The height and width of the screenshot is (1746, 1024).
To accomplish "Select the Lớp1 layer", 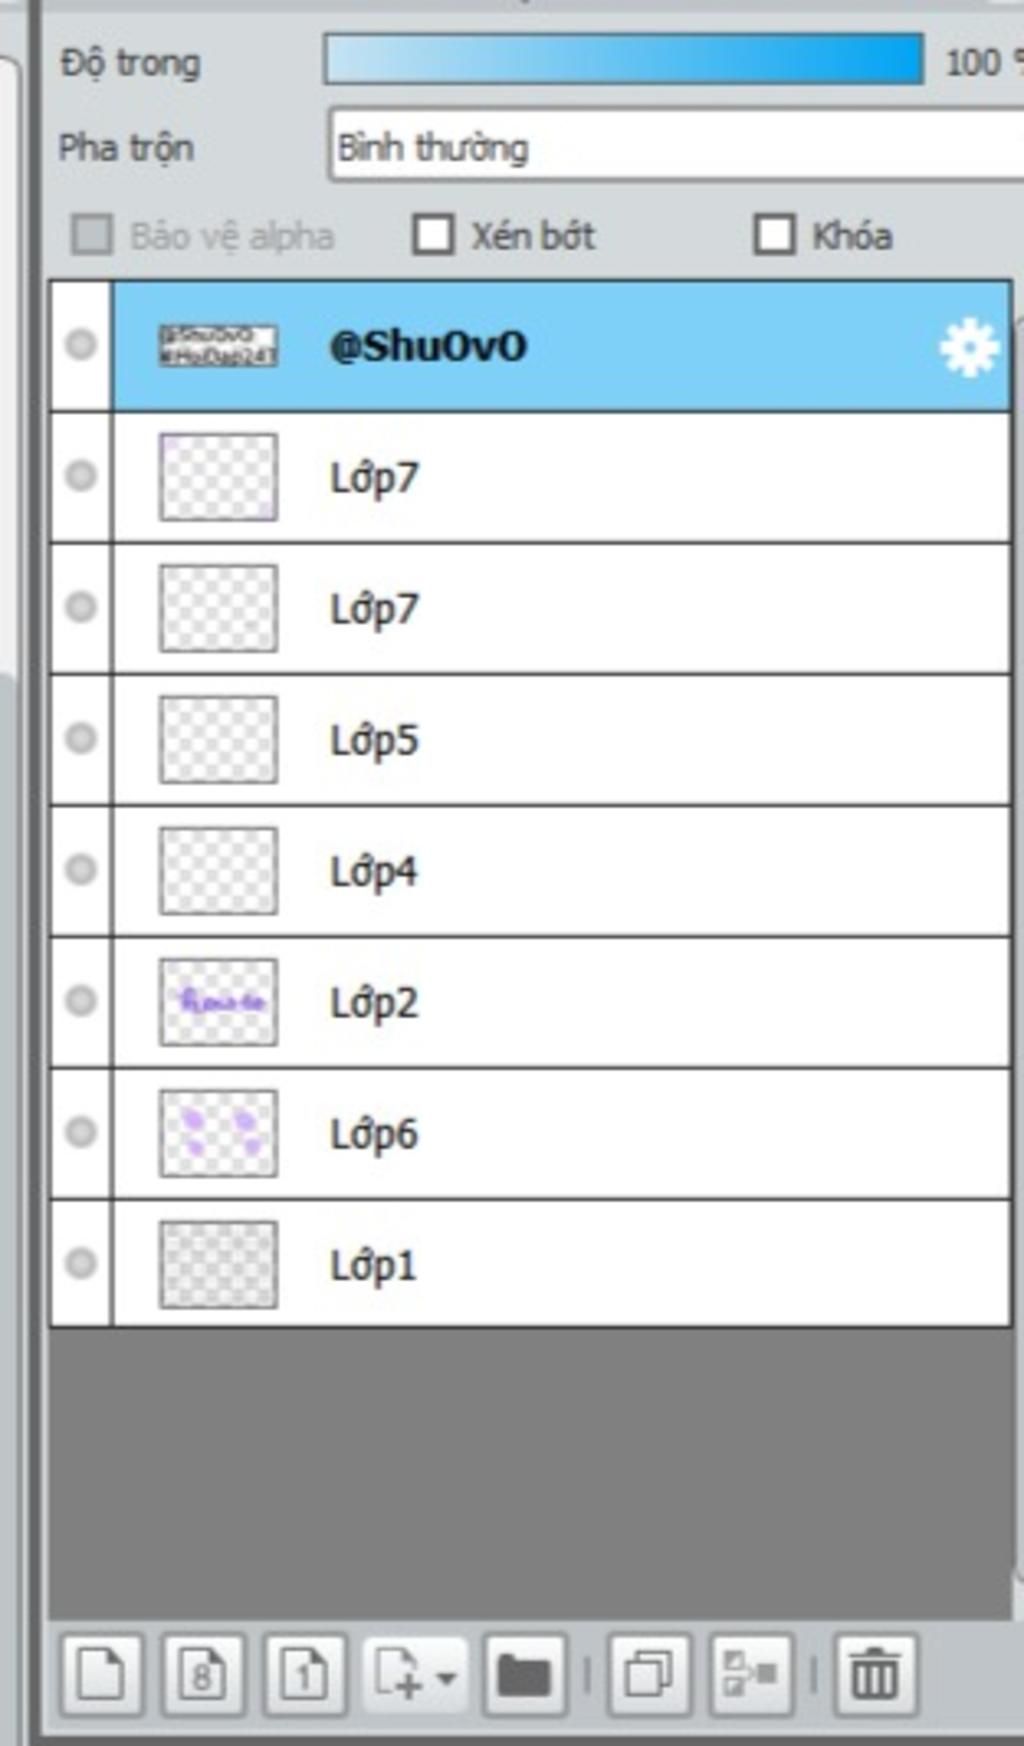I will tap(562, 1264).
